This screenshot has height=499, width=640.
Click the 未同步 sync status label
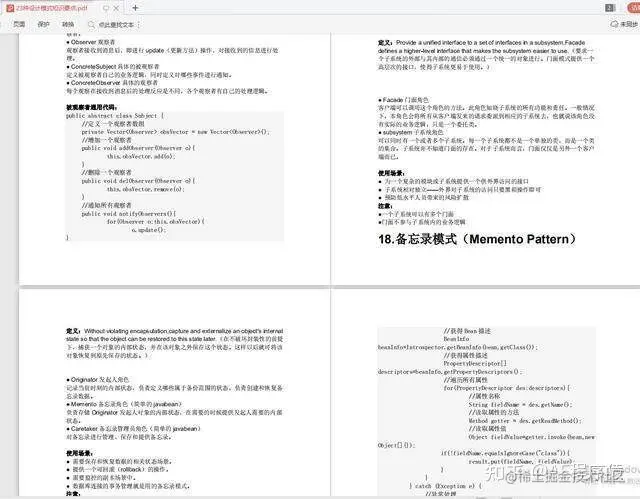tap(629, 25)
